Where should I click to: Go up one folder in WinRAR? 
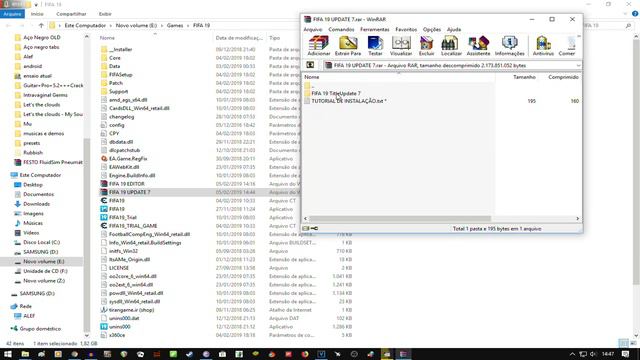[310, 65]
